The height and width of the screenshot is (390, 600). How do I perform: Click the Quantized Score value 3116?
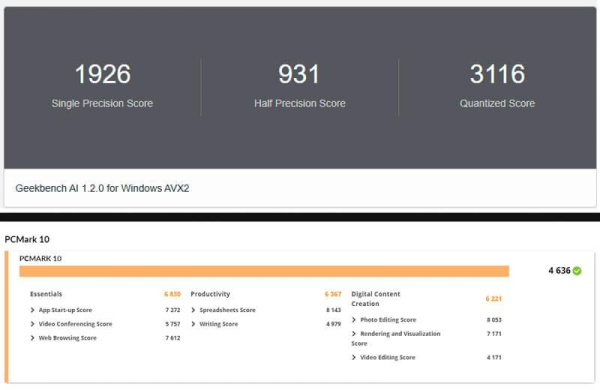(x=497, y=74)
